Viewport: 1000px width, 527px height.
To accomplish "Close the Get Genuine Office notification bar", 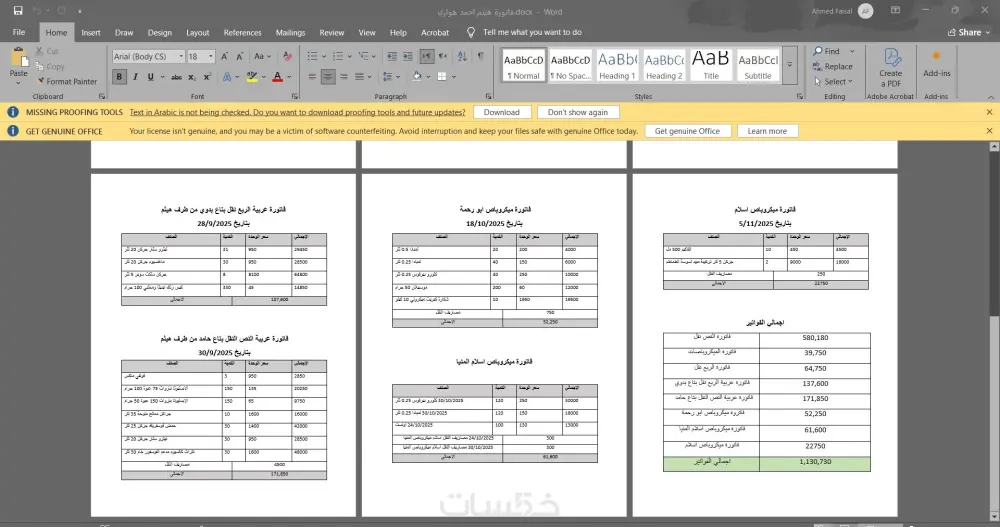I will pyautogui.click(x=989, y=131).
